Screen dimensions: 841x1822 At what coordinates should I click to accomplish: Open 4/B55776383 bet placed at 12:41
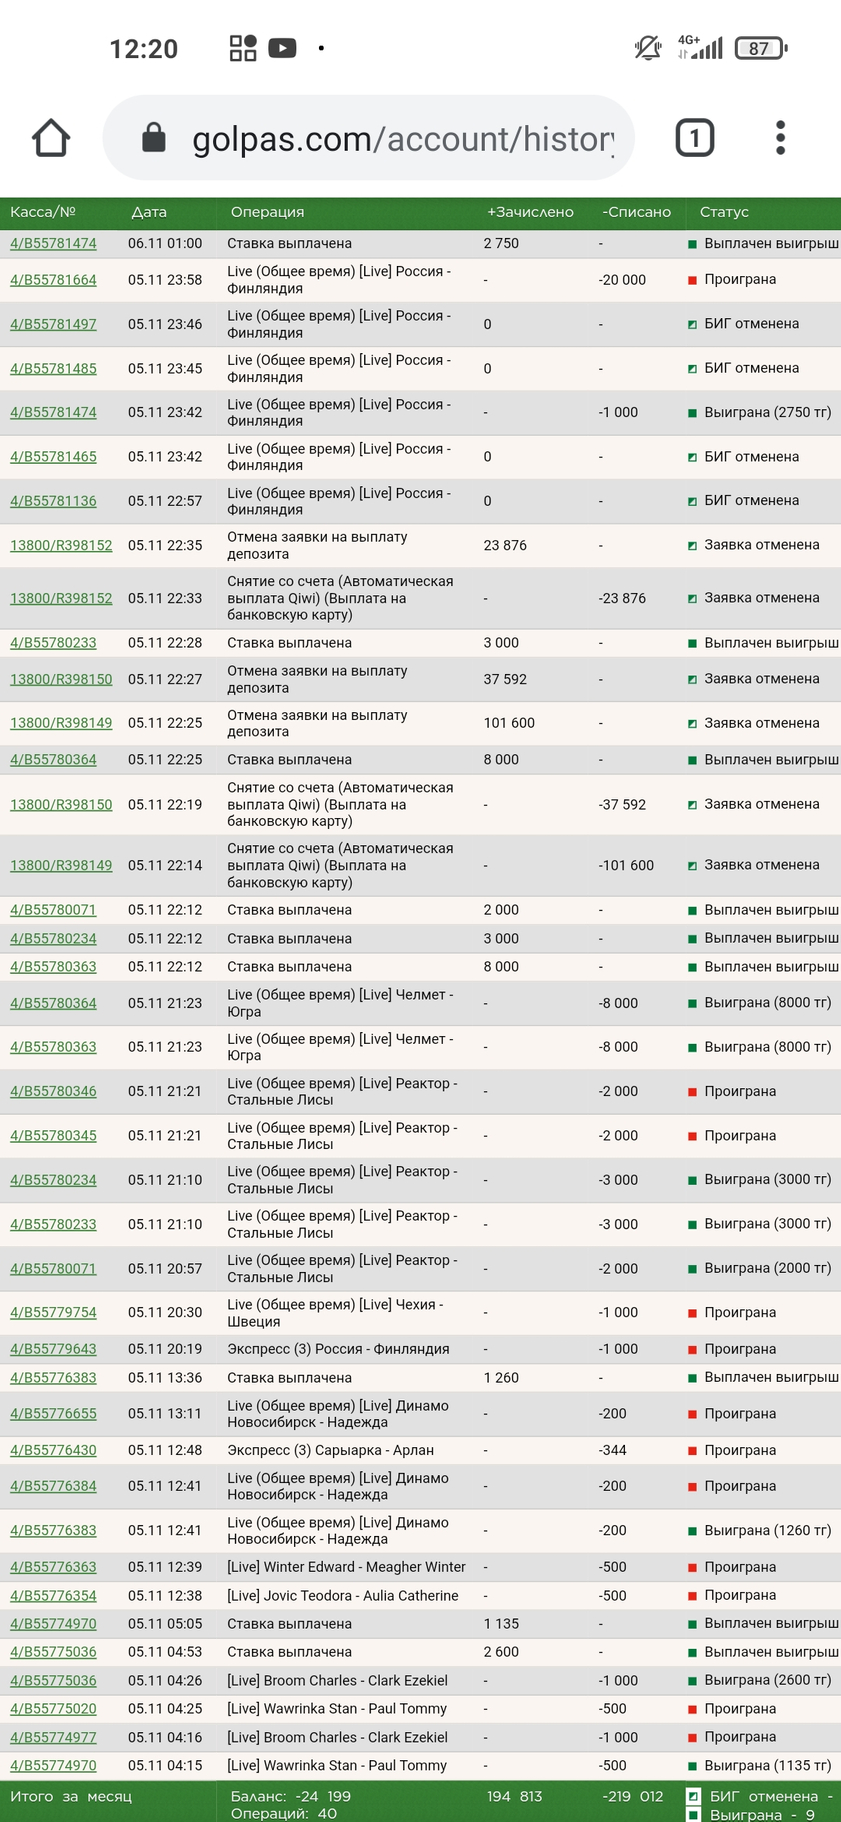pyautogui.click(x=53, y=1530)
